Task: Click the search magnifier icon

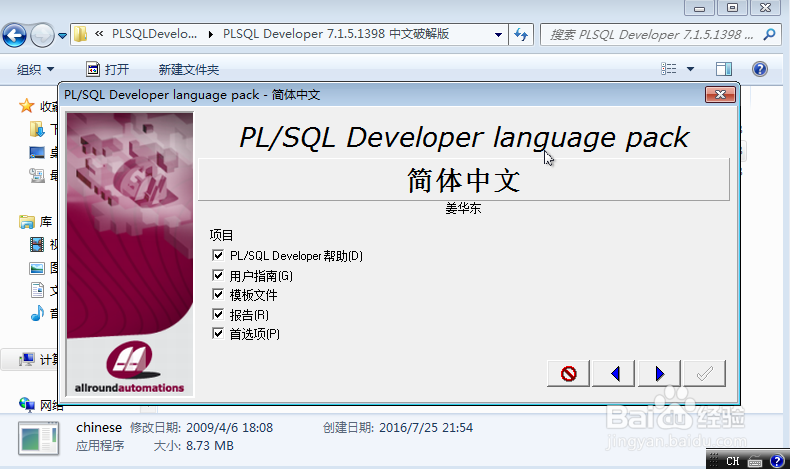Action: tap(769, 34)
